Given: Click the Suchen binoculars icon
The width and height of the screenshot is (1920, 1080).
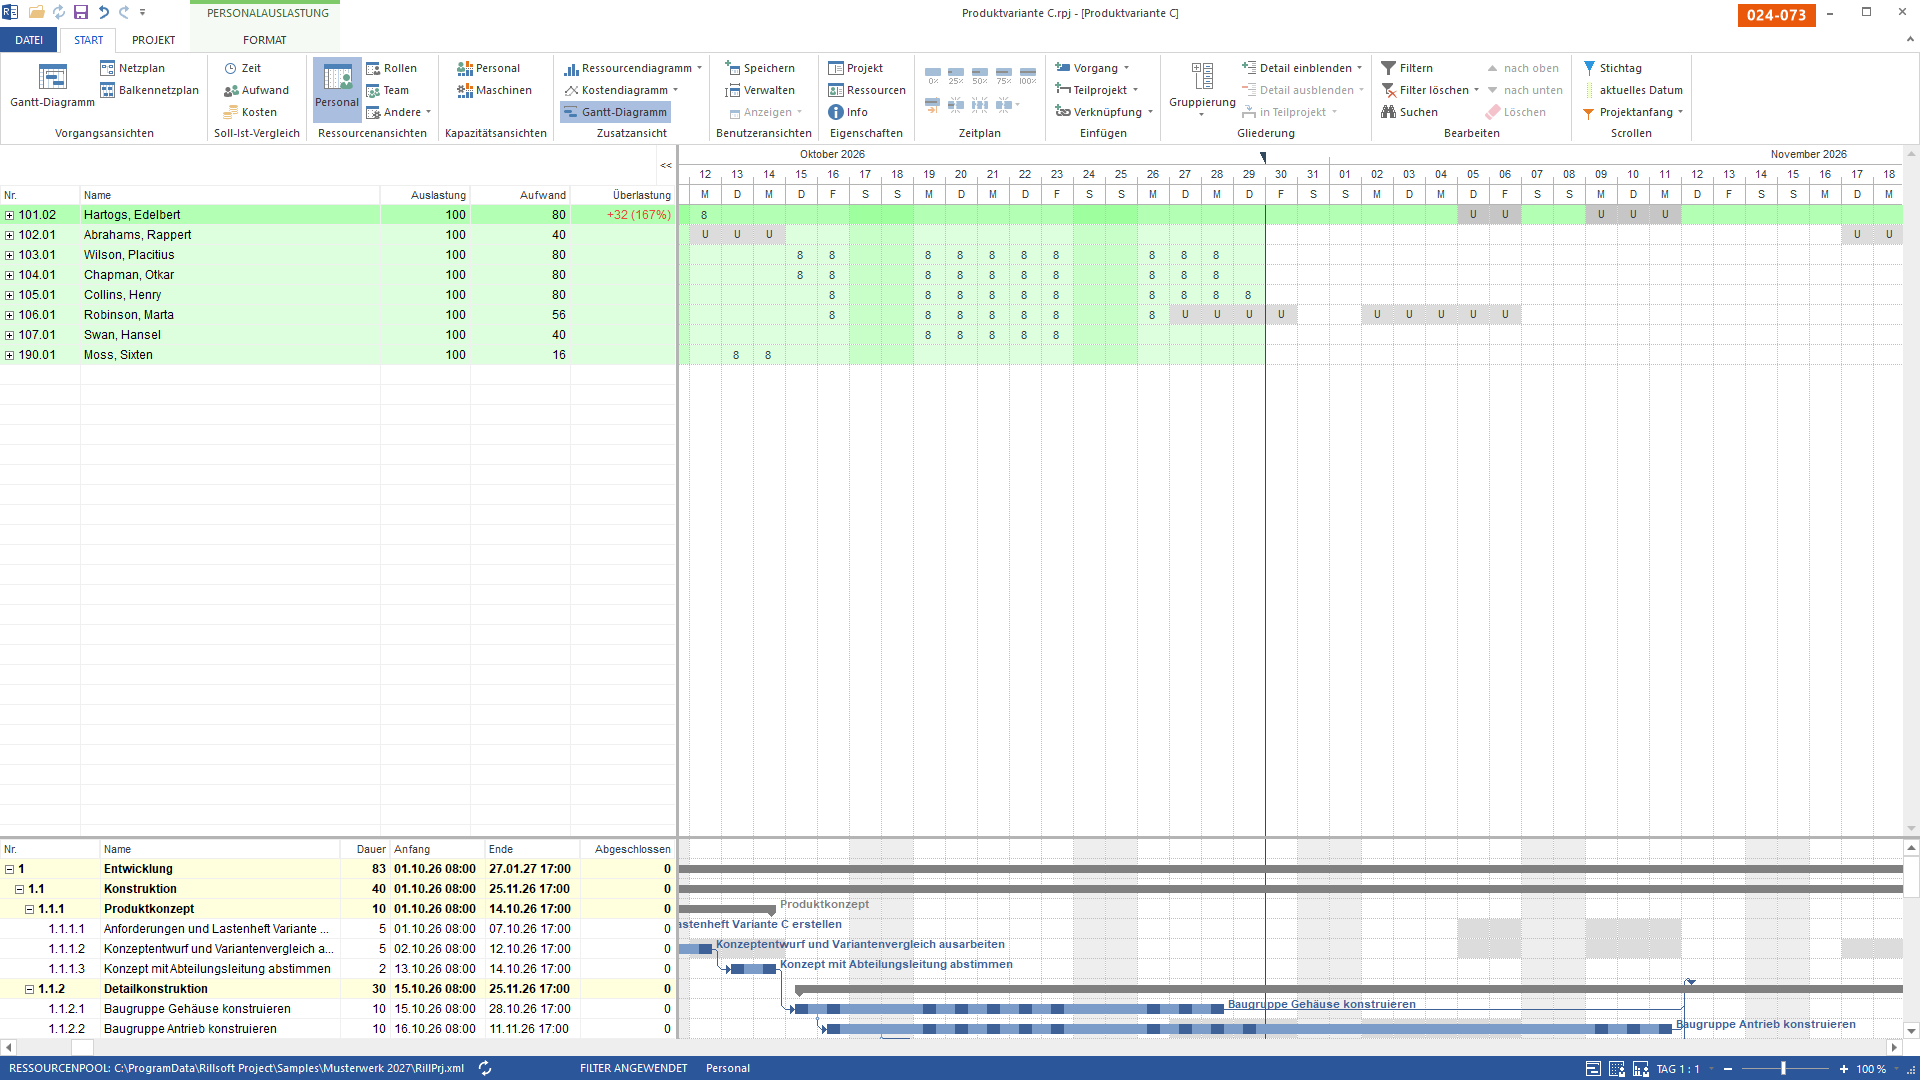Looking at the screenshot, I should [1388, 112].
